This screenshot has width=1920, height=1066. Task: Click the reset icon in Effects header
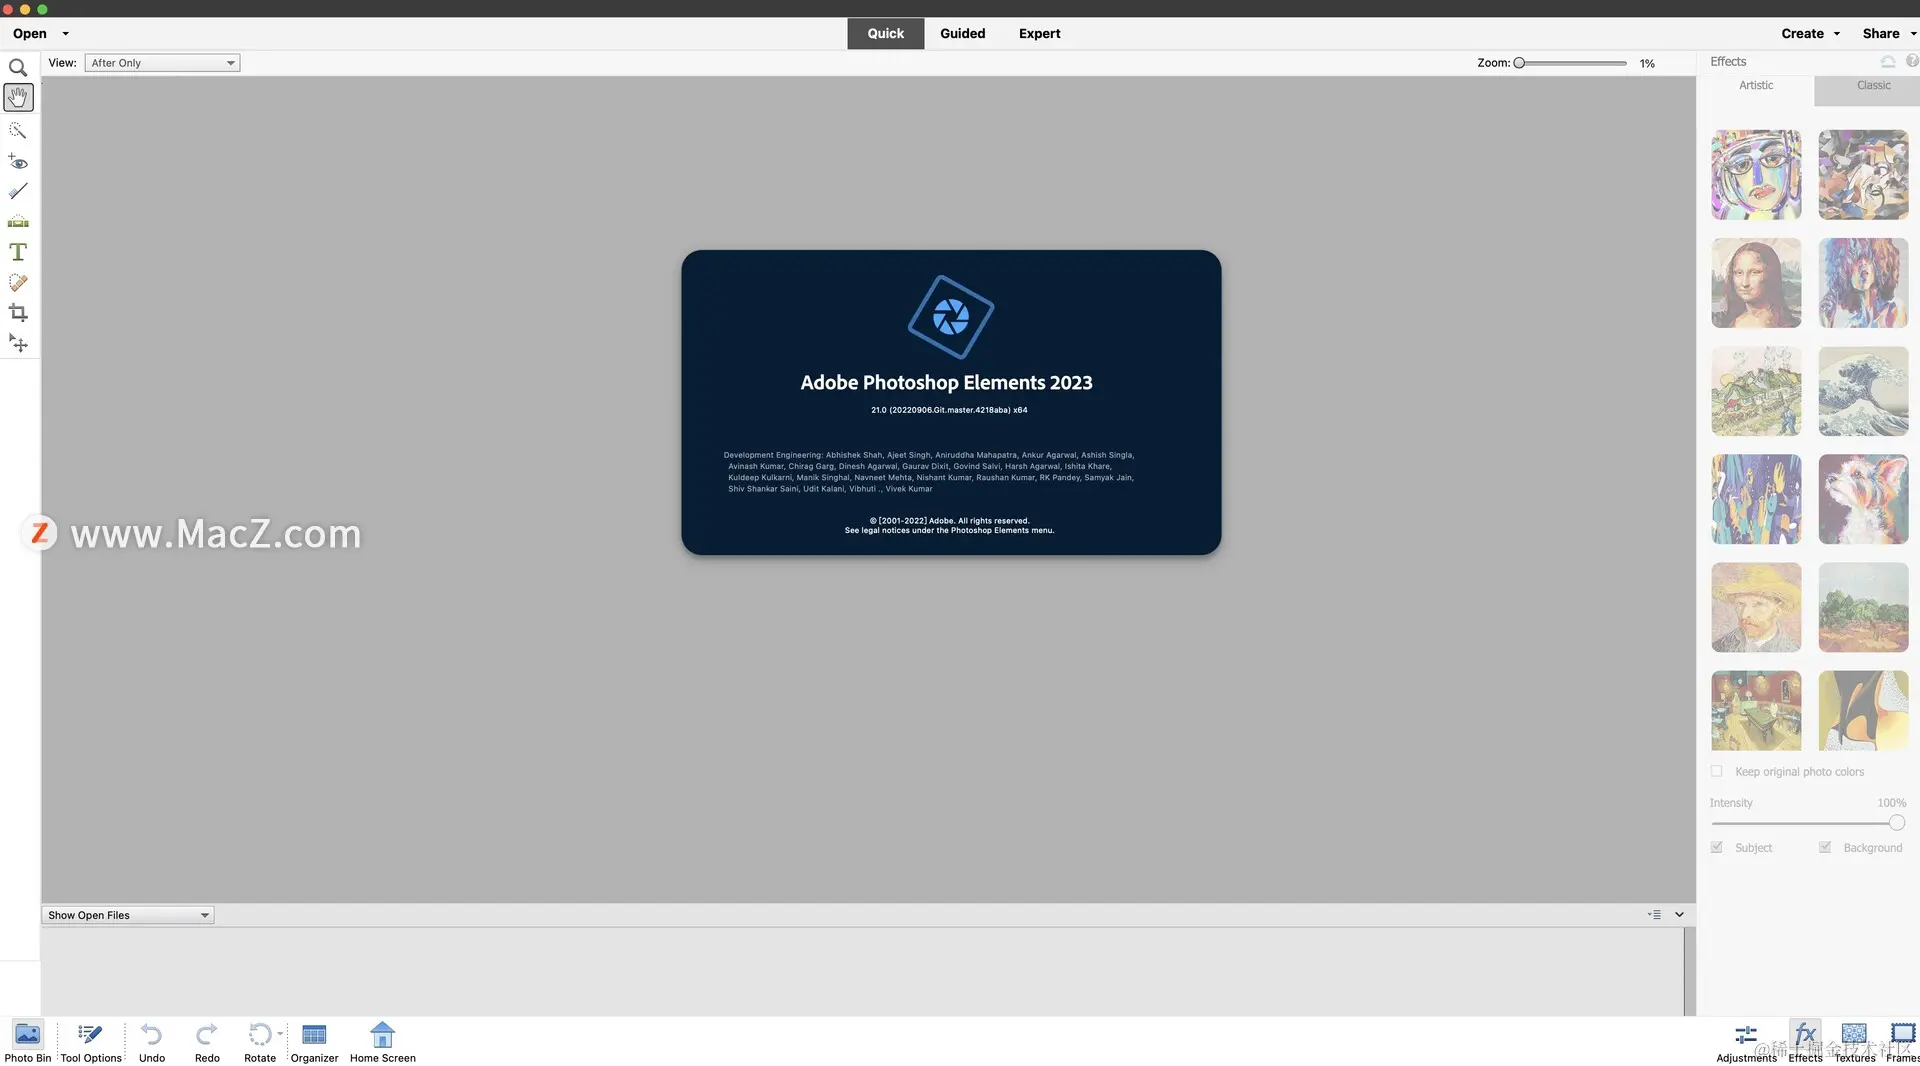click(1888, 61)
